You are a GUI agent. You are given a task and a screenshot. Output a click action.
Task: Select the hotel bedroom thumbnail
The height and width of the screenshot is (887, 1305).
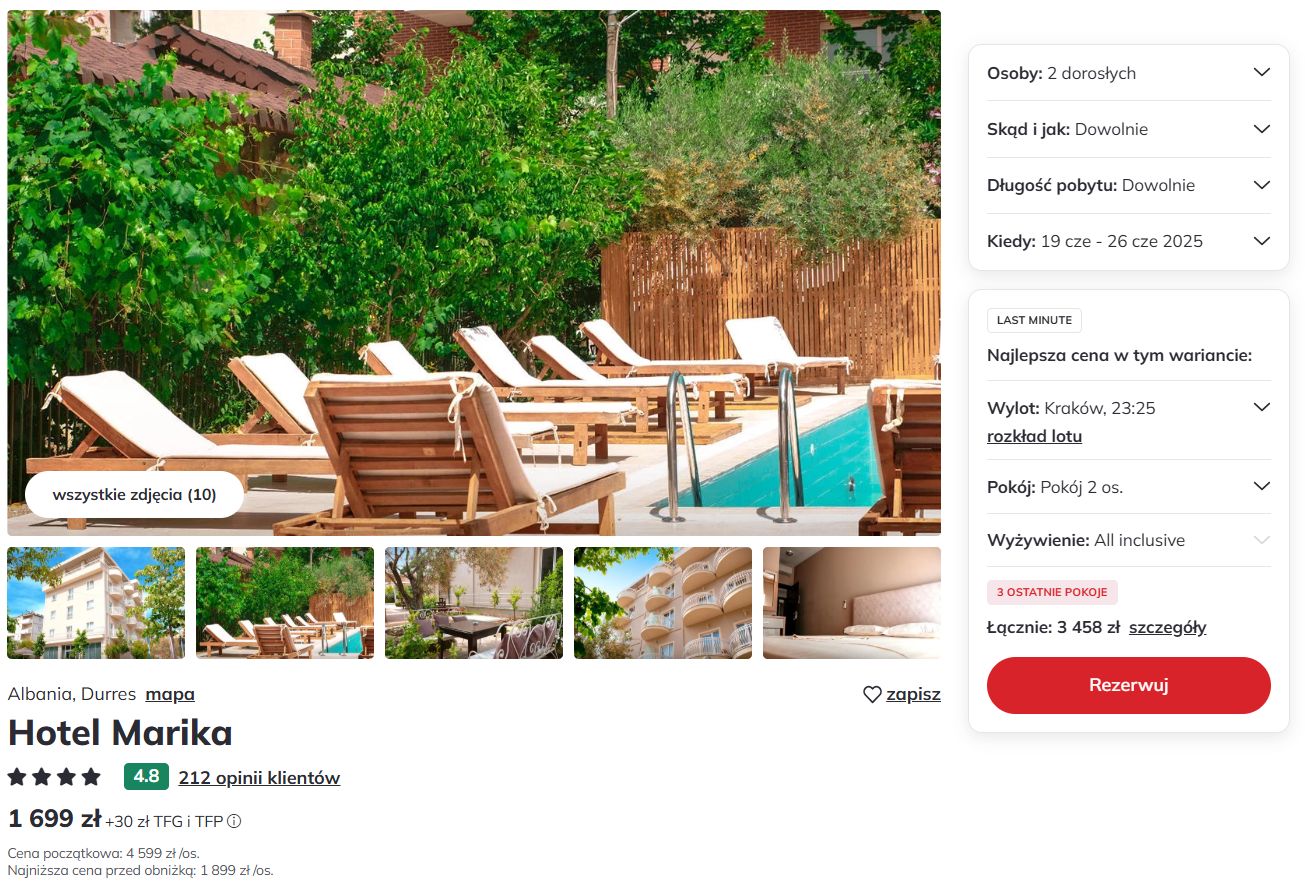coord(852,603)
